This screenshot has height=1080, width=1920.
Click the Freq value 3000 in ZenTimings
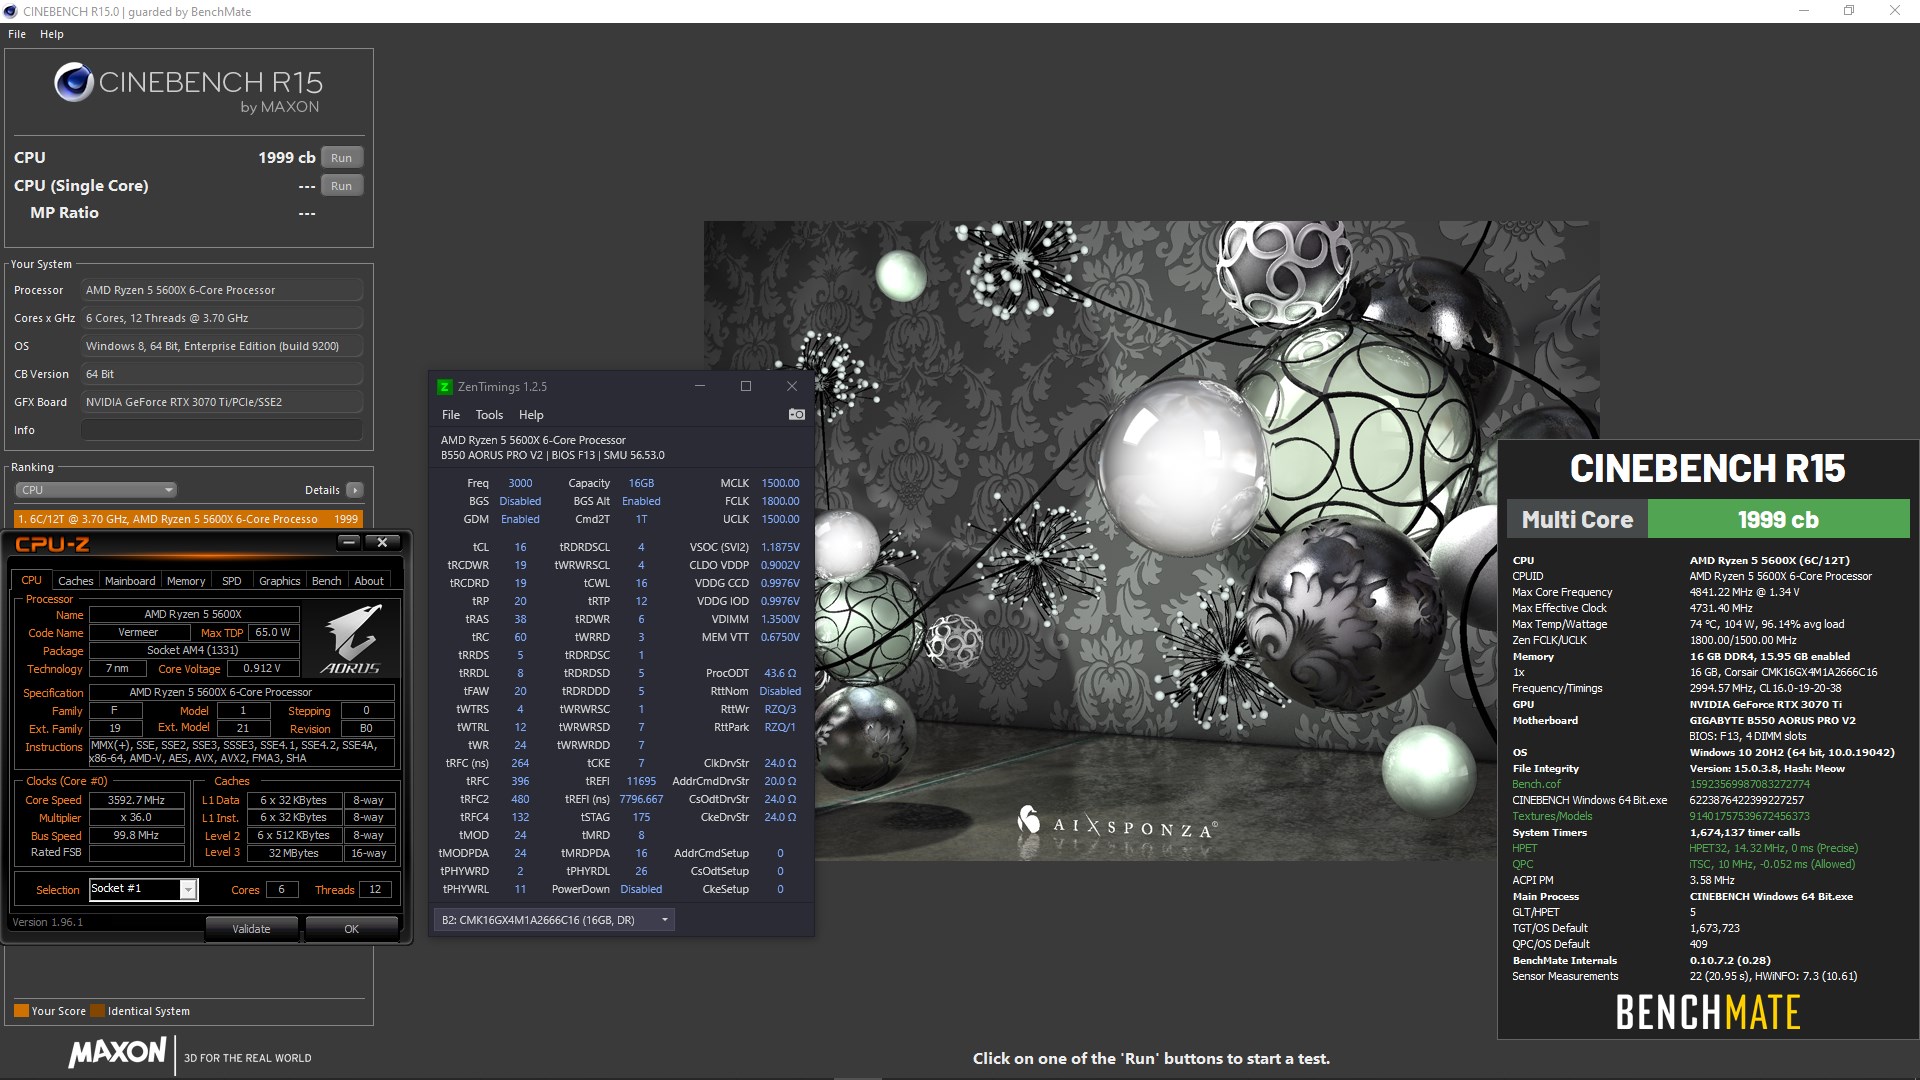[x=520, y=483]
